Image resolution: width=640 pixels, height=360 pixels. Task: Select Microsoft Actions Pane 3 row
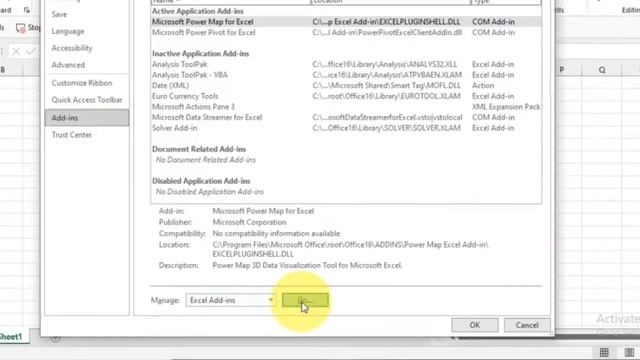point(346,107)
